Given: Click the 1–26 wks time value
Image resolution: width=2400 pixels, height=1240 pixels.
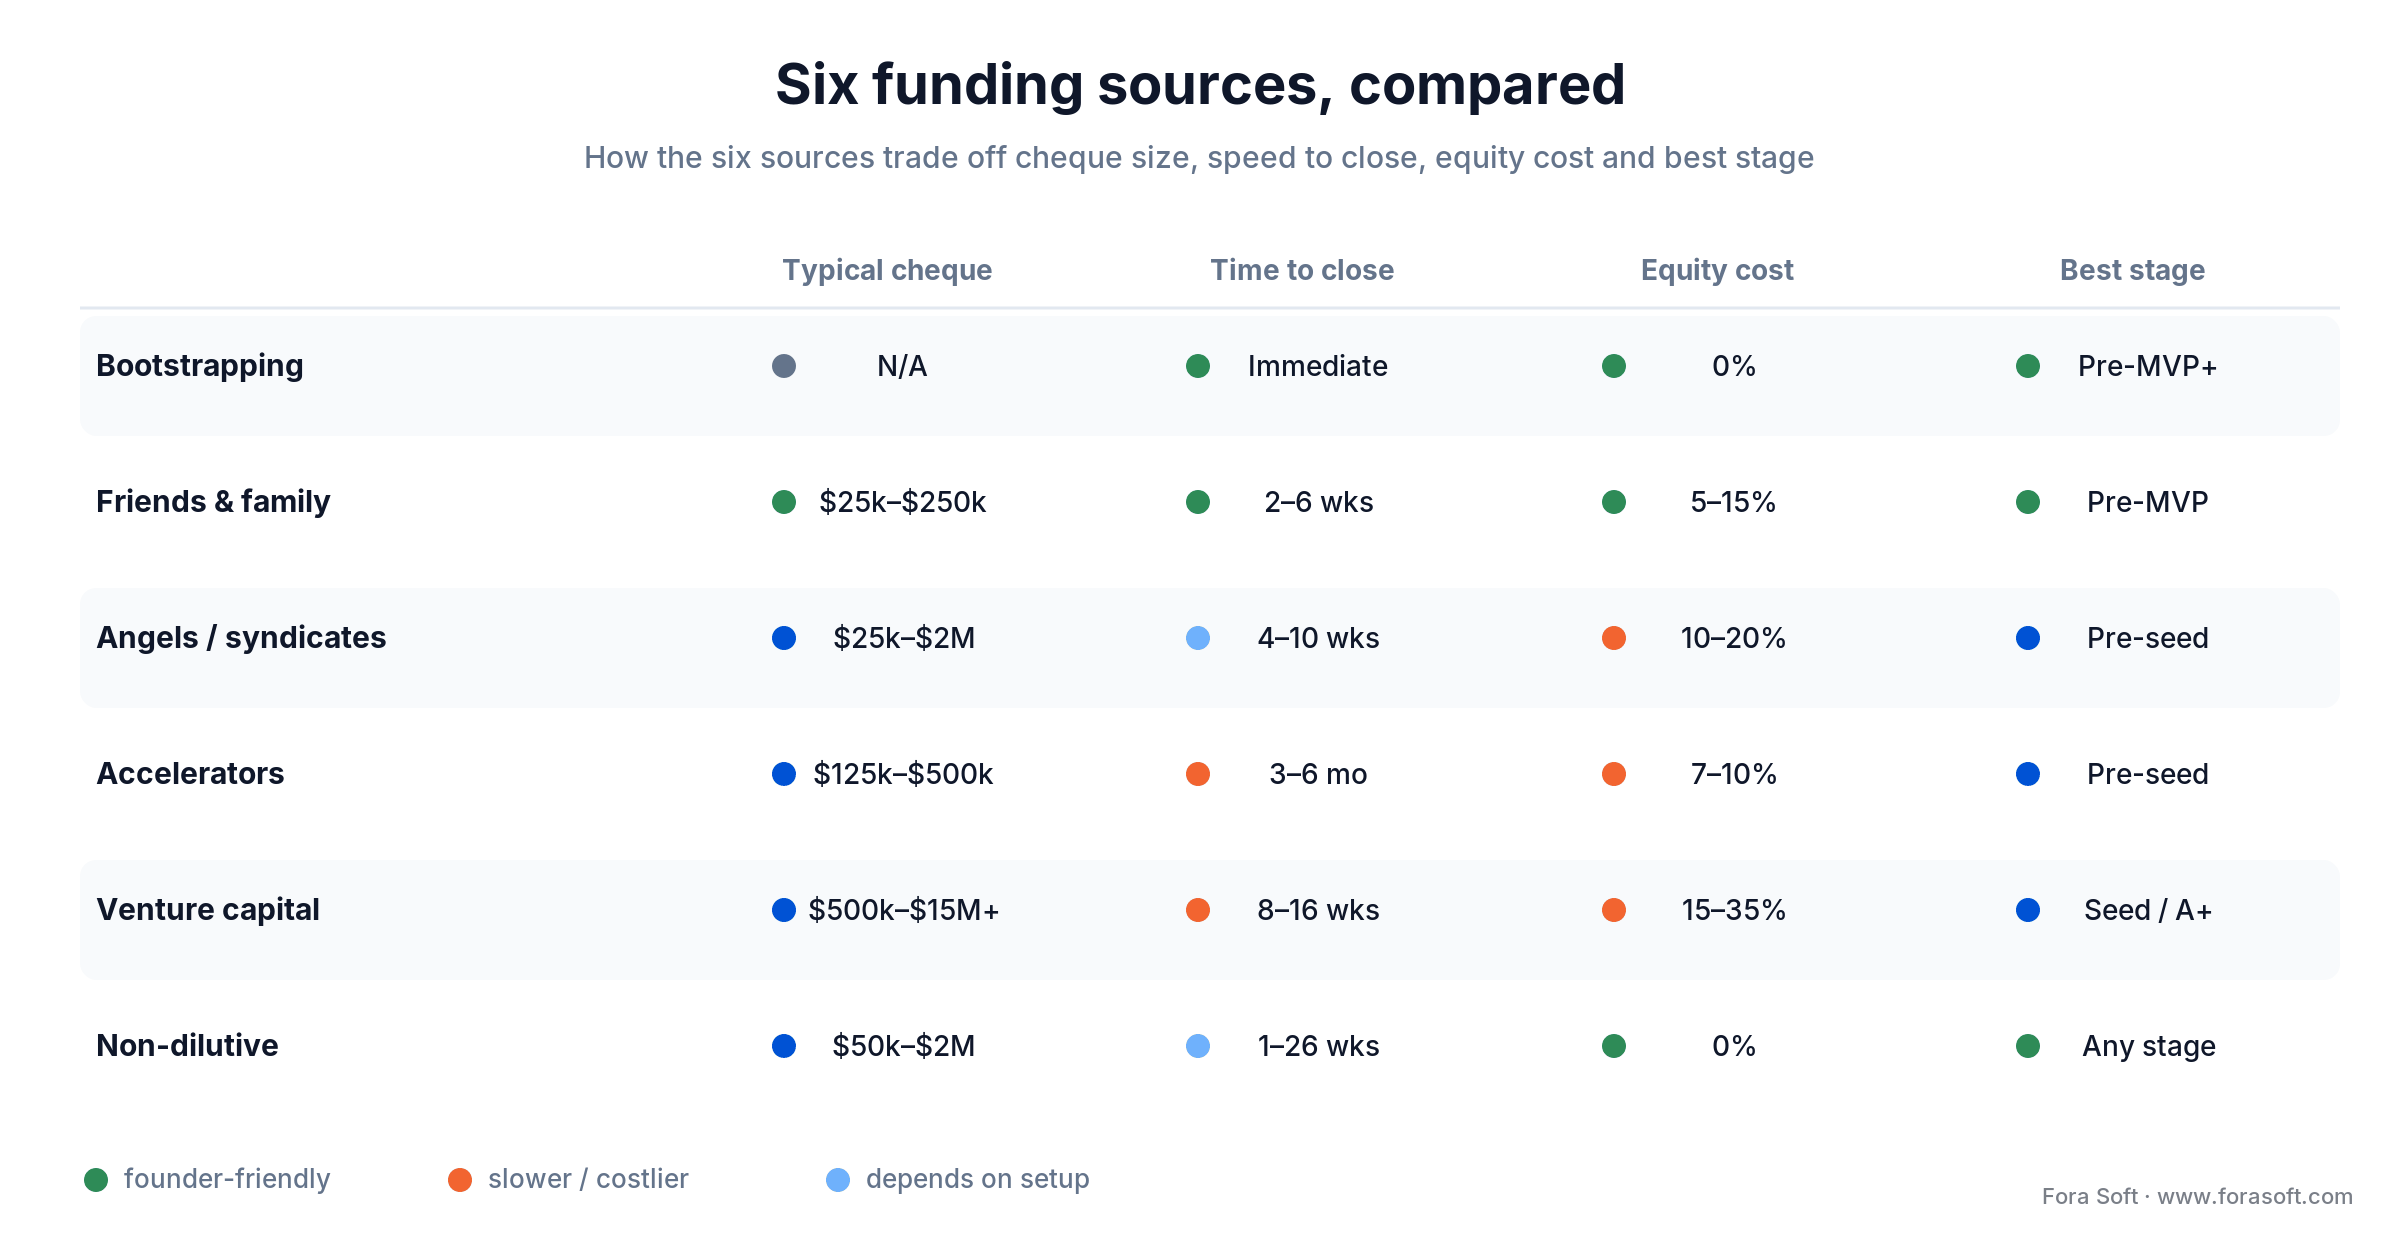Looking at the screenshot, I should 1319,1046.
